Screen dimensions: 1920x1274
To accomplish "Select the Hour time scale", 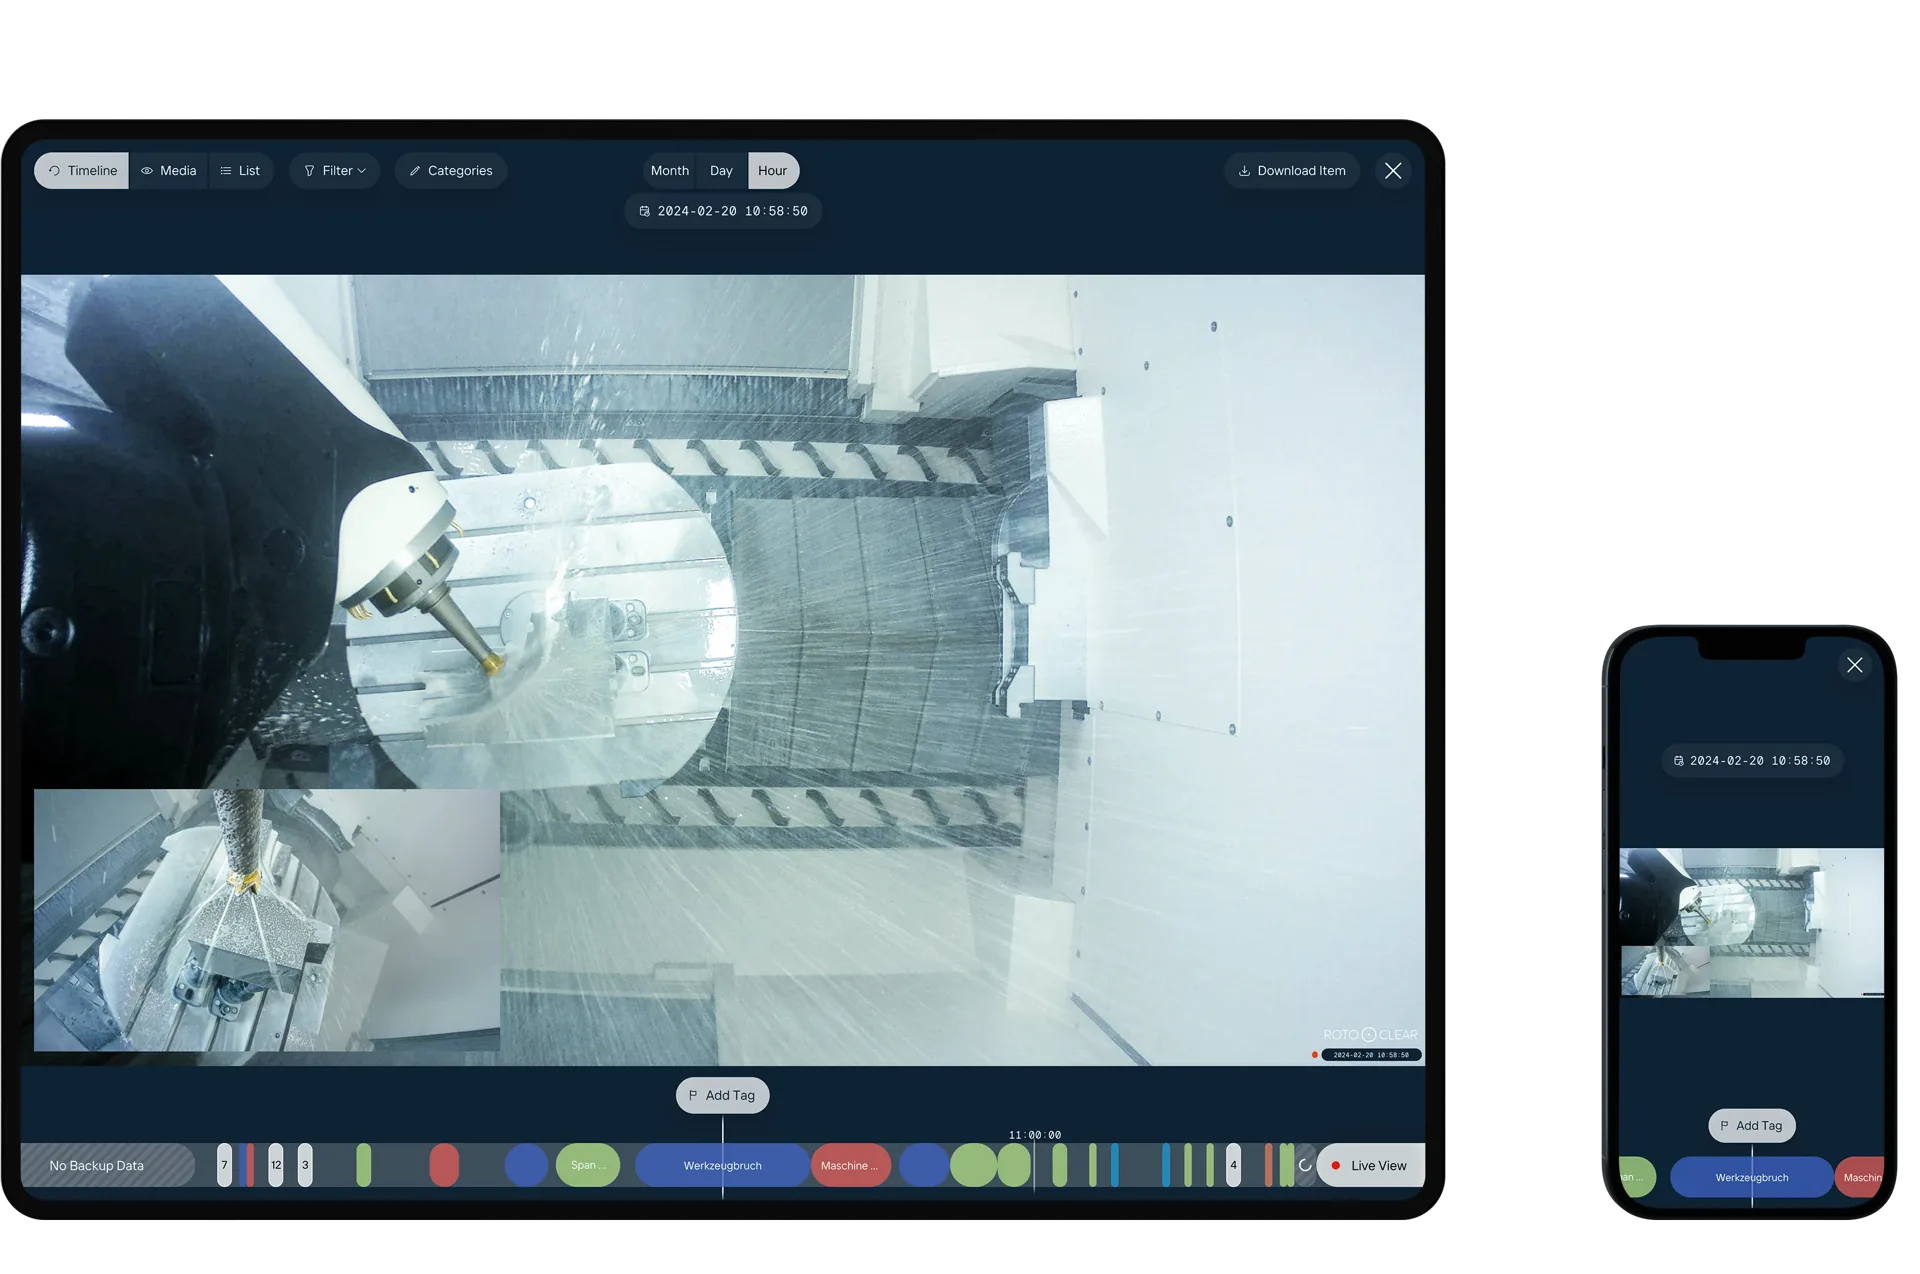I will pos(773,171).
